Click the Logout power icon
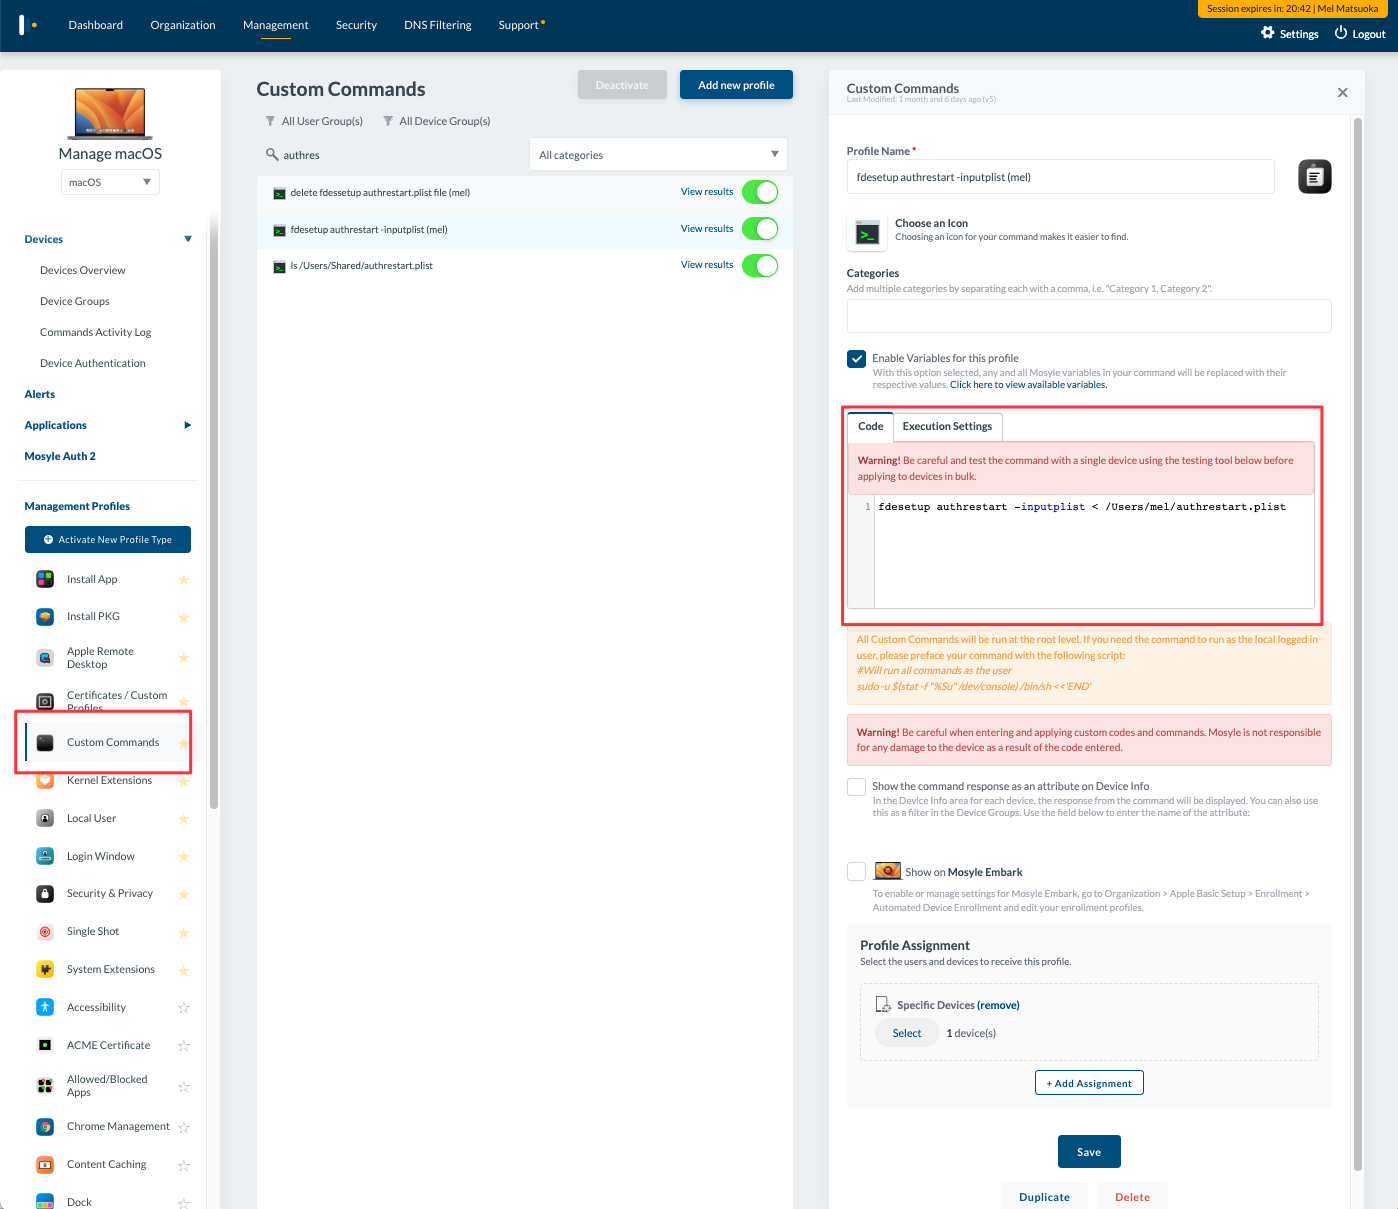The width and height of the screenshot is (1398, 1209). (x=1341, y=33)
